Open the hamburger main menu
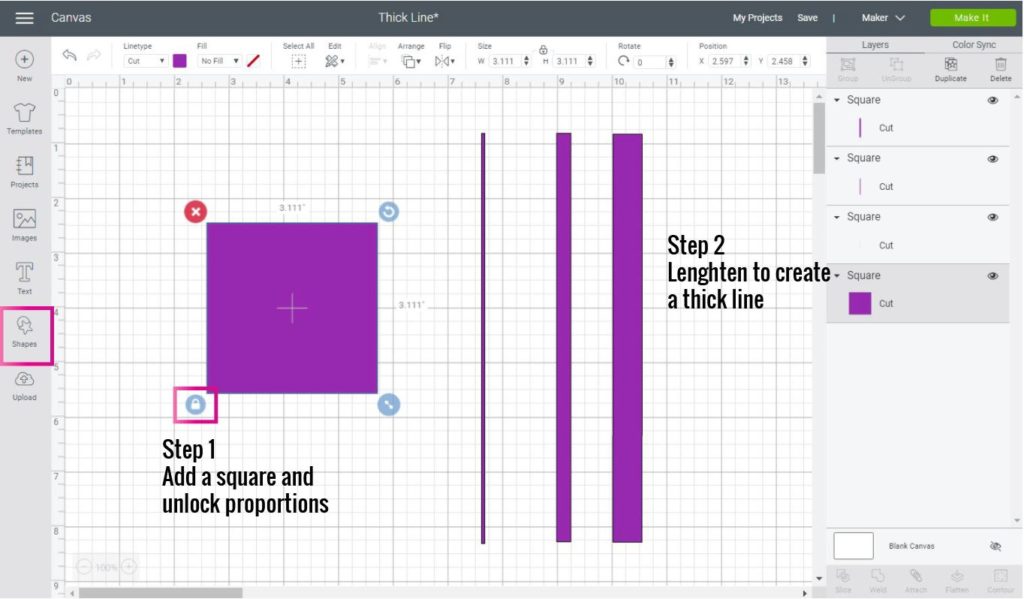Screen dimensions: 1024x599 pos(24,18)
